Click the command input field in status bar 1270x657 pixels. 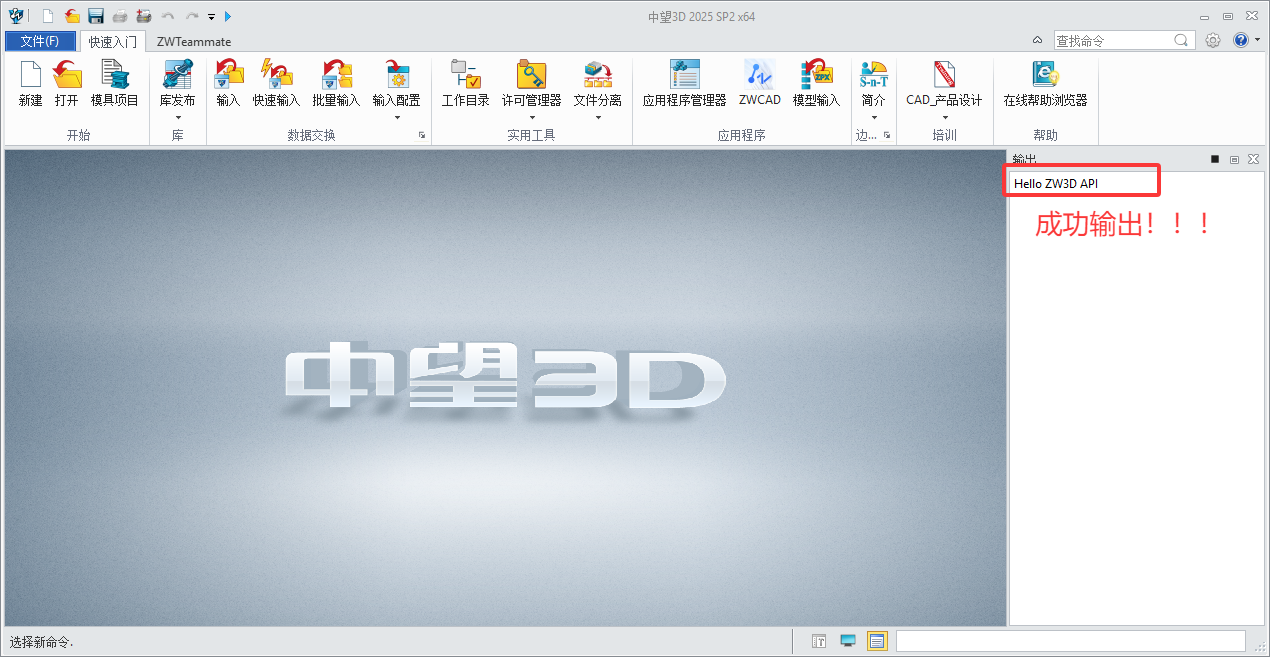(x=1071, y=641)
